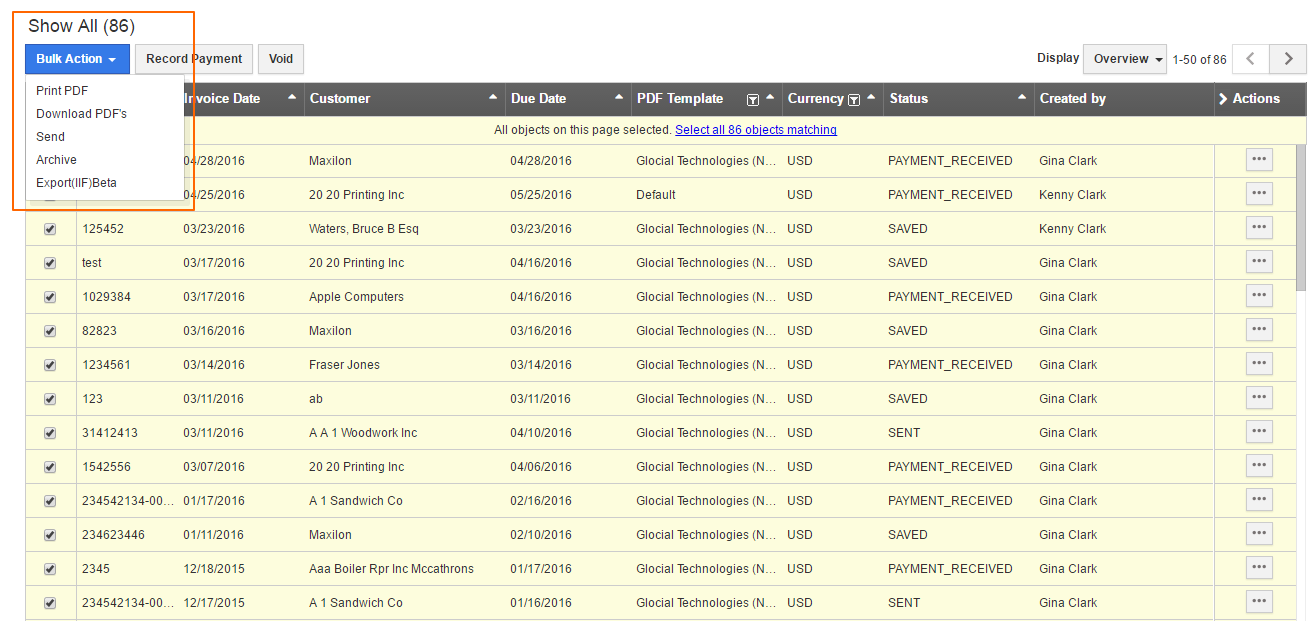
Task: Uncheck the checkbox for invoice 1542556
Action: point(50,466)
